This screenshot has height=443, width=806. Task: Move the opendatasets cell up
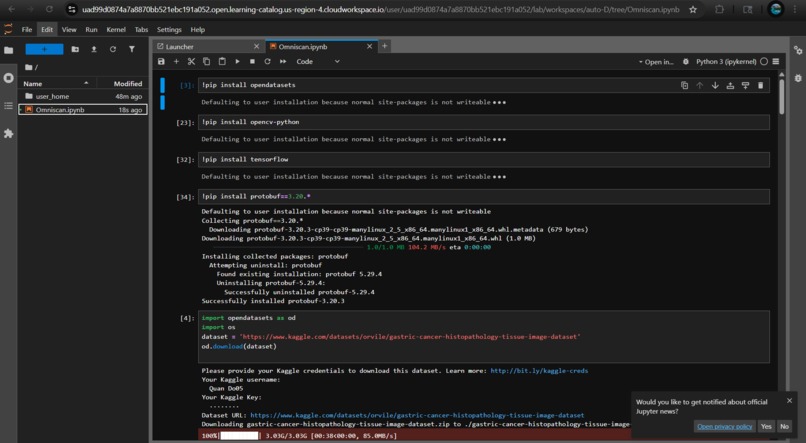[700, 85]
